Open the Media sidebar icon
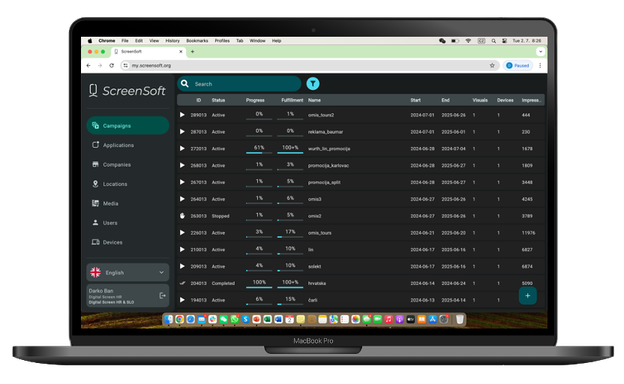The image size is (624, 384). click(96, 203)
